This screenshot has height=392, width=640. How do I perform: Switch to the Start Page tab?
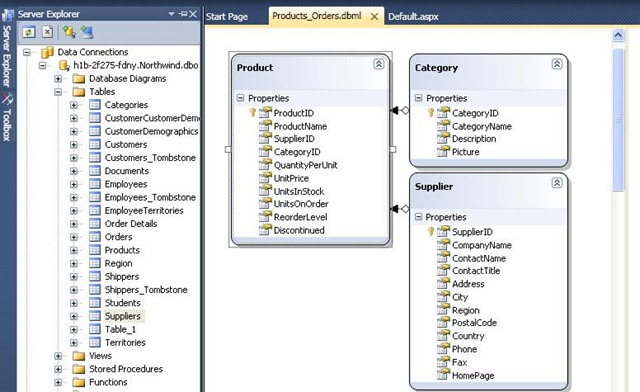point(227,17)
